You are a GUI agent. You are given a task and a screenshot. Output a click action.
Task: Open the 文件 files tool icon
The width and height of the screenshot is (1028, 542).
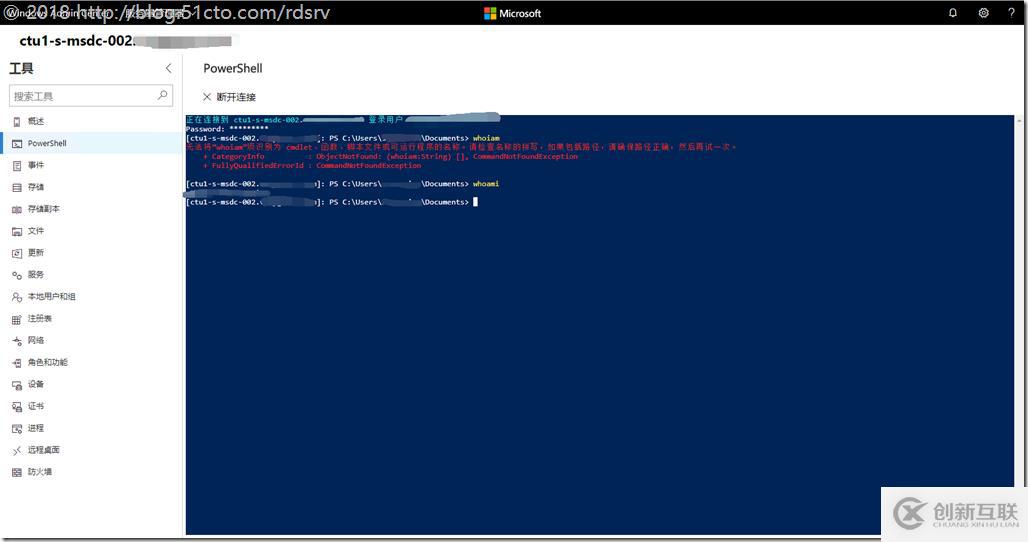pyautogui.click(x=17, y=231)
